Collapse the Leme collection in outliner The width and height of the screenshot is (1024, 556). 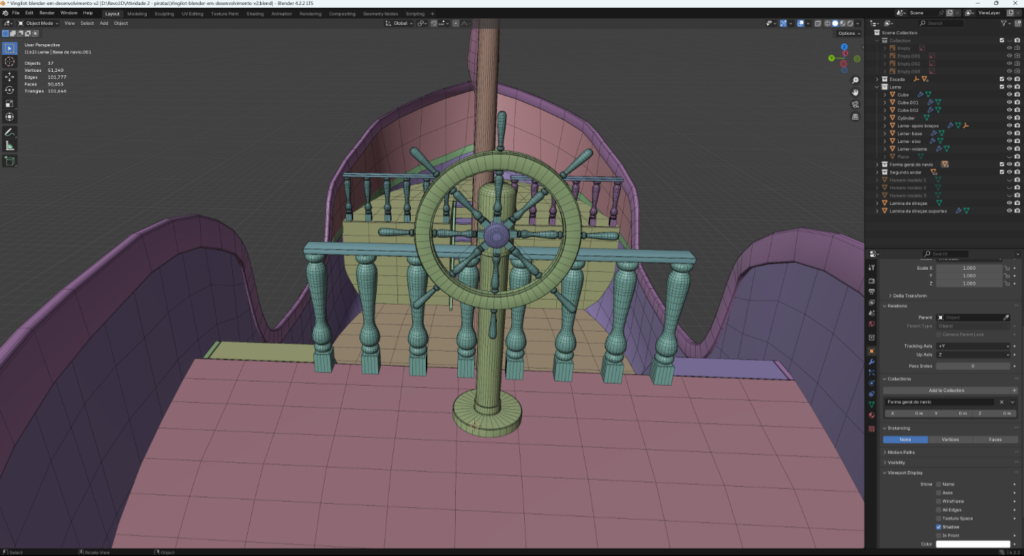(x=877, y=87)
